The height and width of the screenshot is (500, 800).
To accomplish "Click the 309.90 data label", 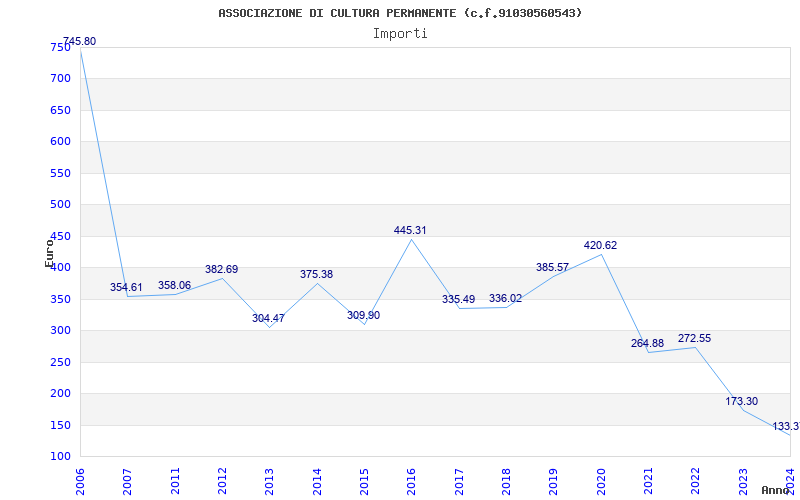I will coord(364,315).
